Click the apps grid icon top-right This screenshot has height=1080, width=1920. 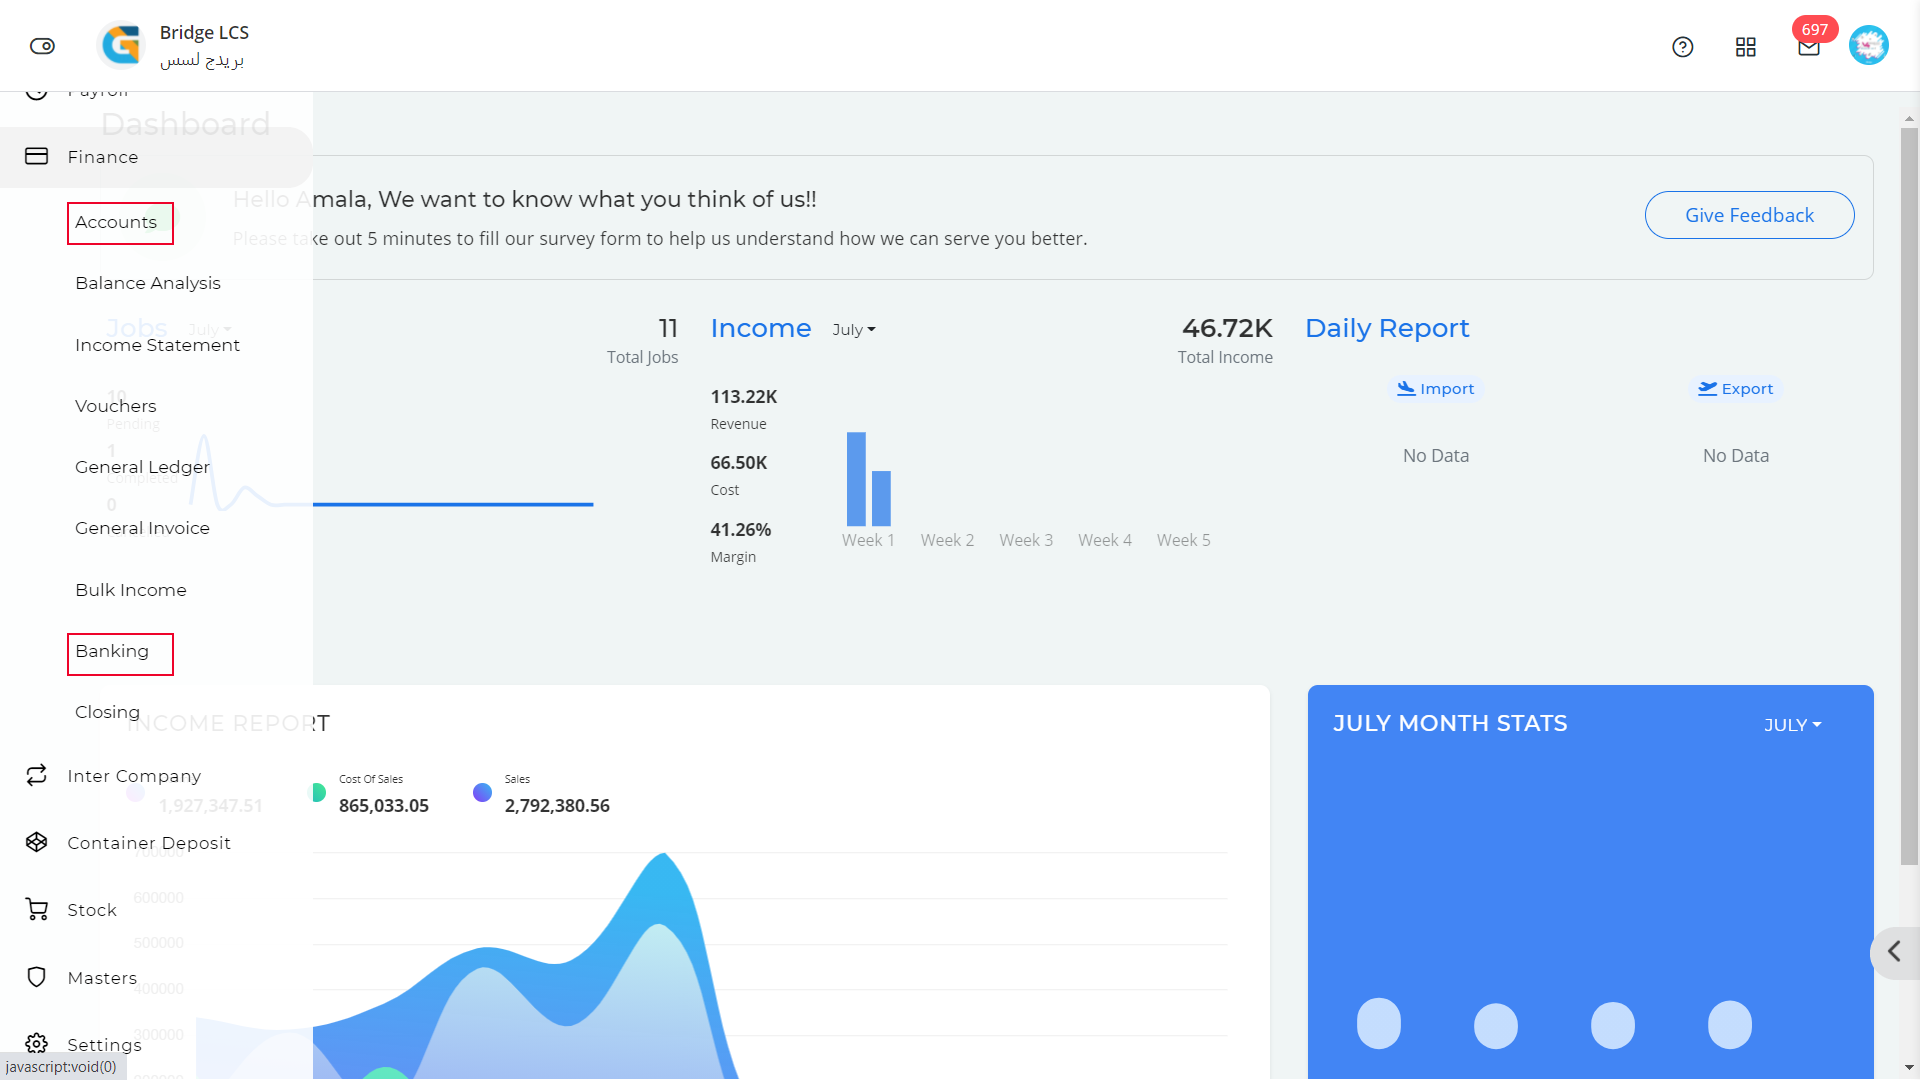1746,46
